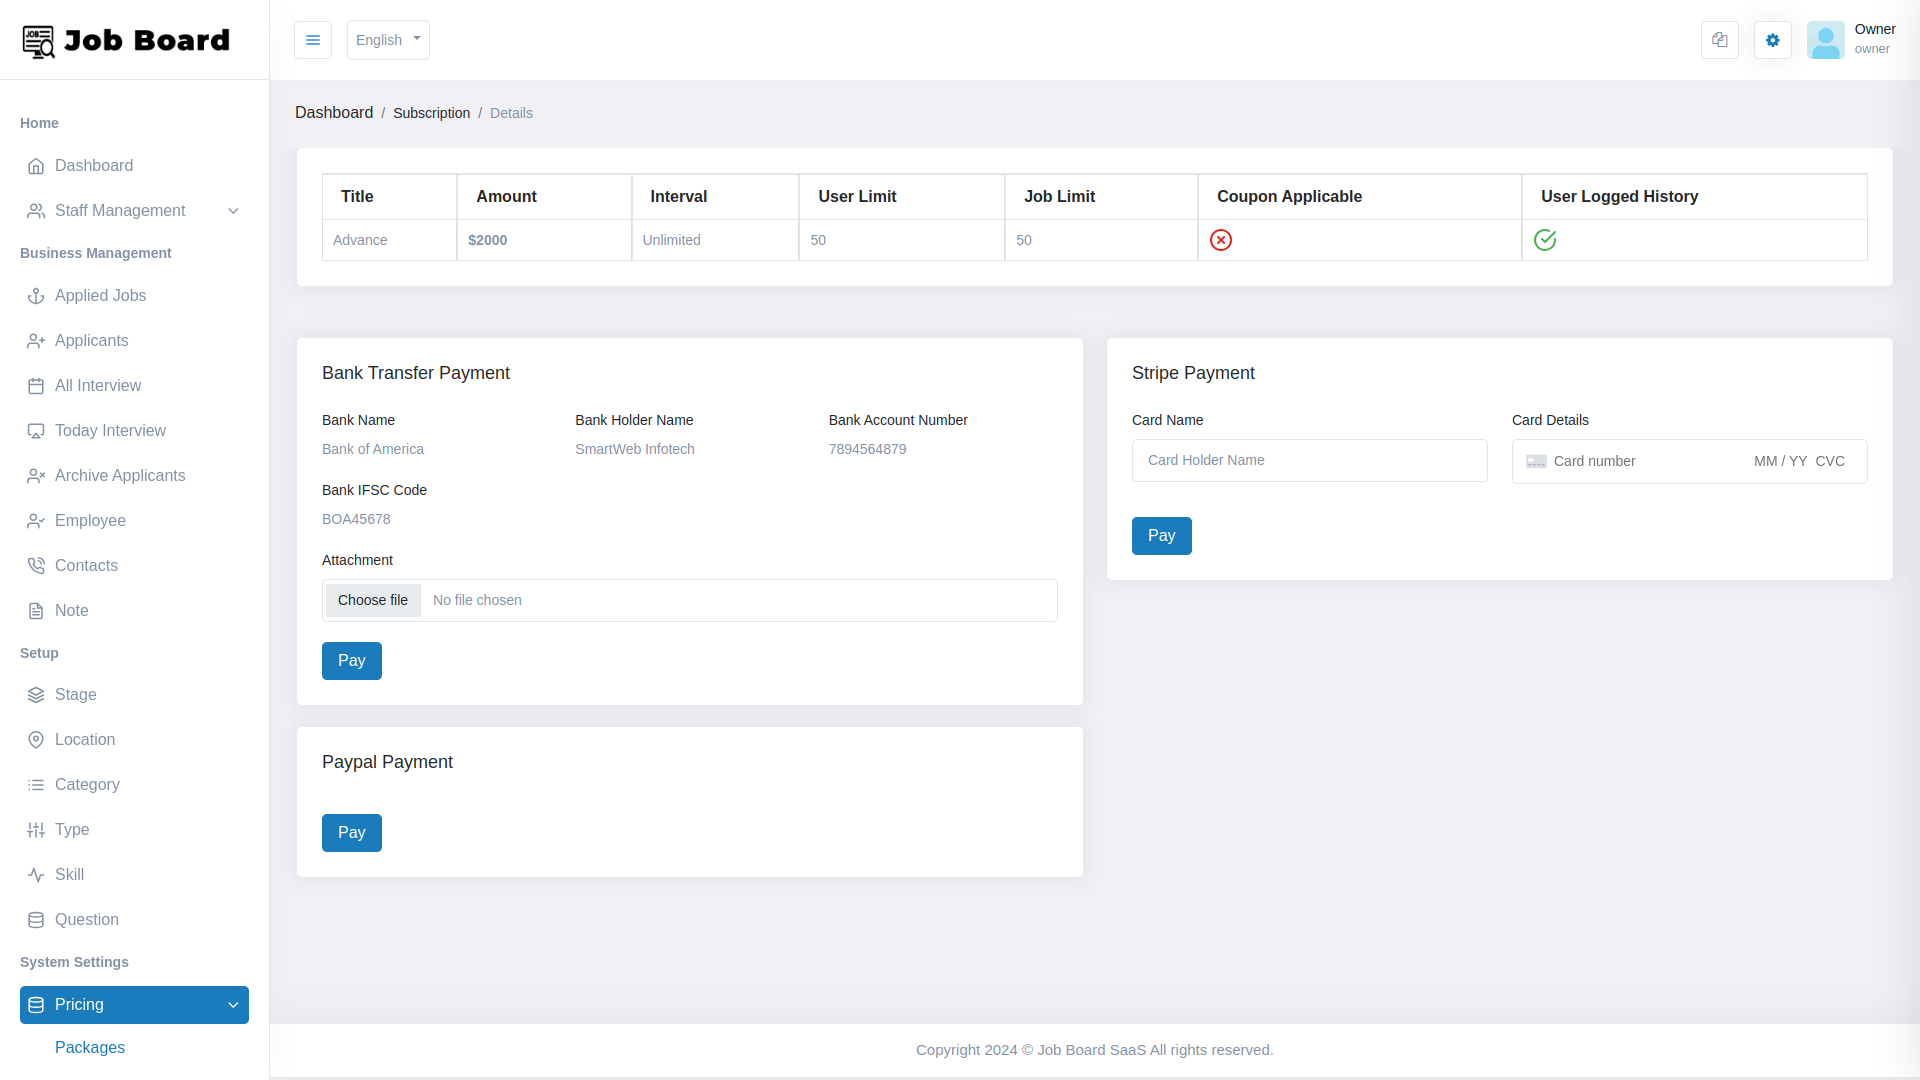Select the Stage layers icon
This screenshot has height=1080, width=1920.
coord(36,695)
